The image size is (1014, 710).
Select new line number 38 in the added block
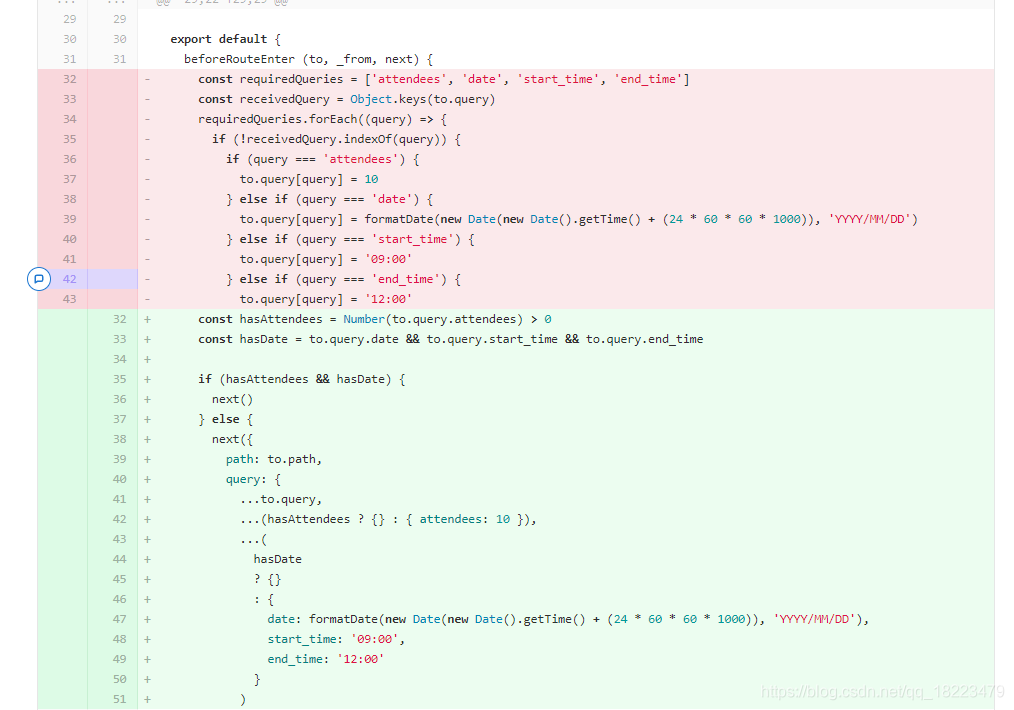click(x=120, y=439)
